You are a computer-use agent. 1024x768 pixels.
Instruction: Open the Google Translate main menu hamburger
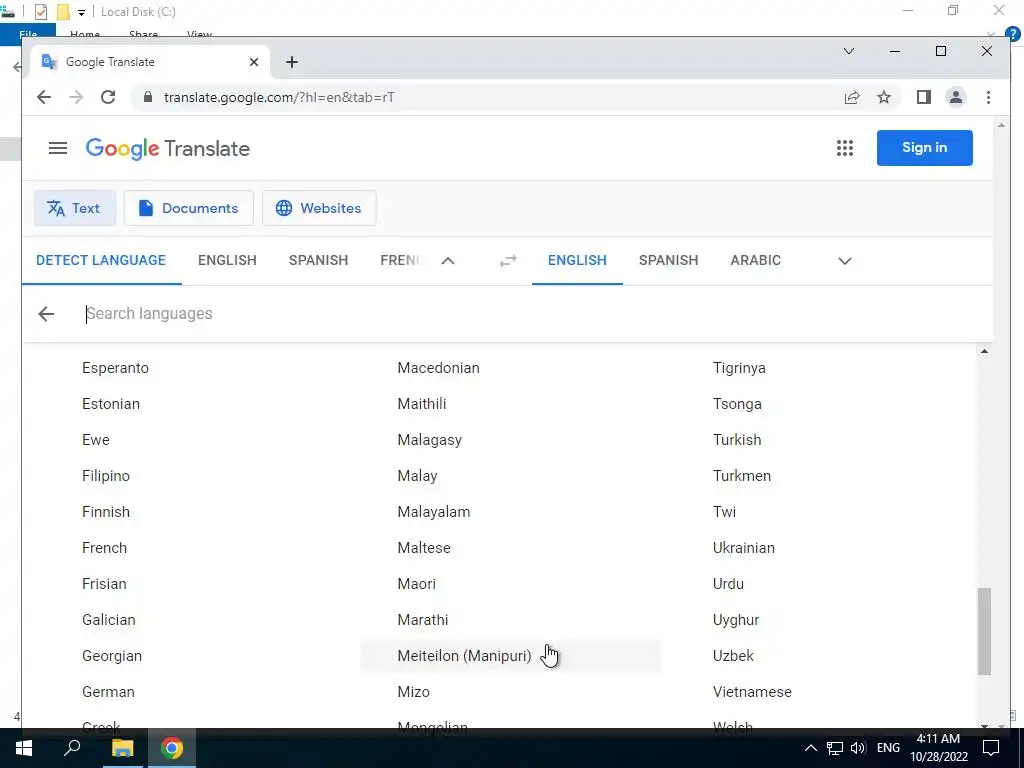click(57, 148)
